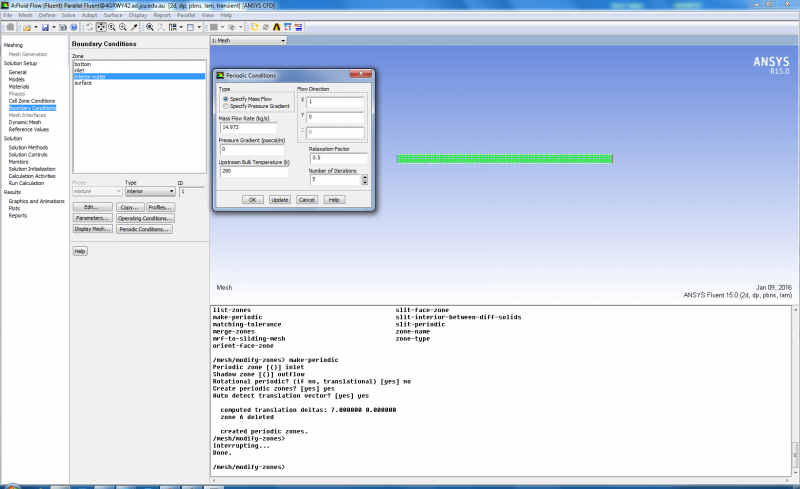The width and height of the screenshot is (800, 489).
Task: Open dropdown arrow next to window layout icon
Action: [199, 28]
